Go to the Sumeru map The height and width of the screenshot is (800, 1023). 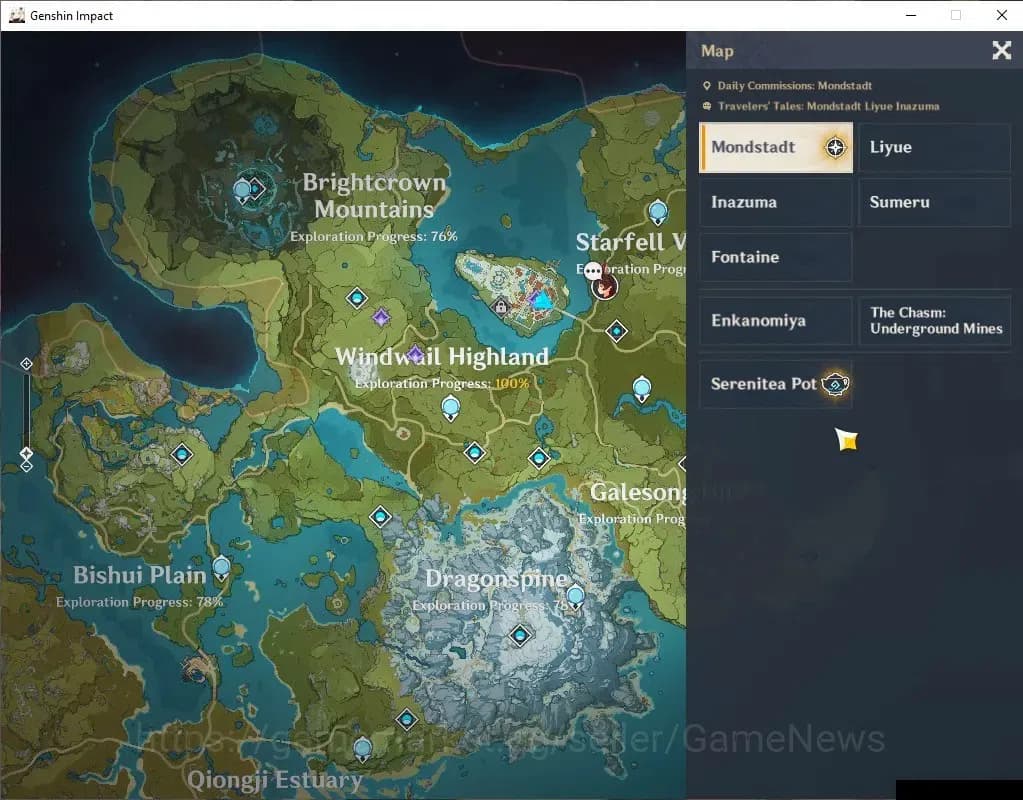click(x=934, y=202)
